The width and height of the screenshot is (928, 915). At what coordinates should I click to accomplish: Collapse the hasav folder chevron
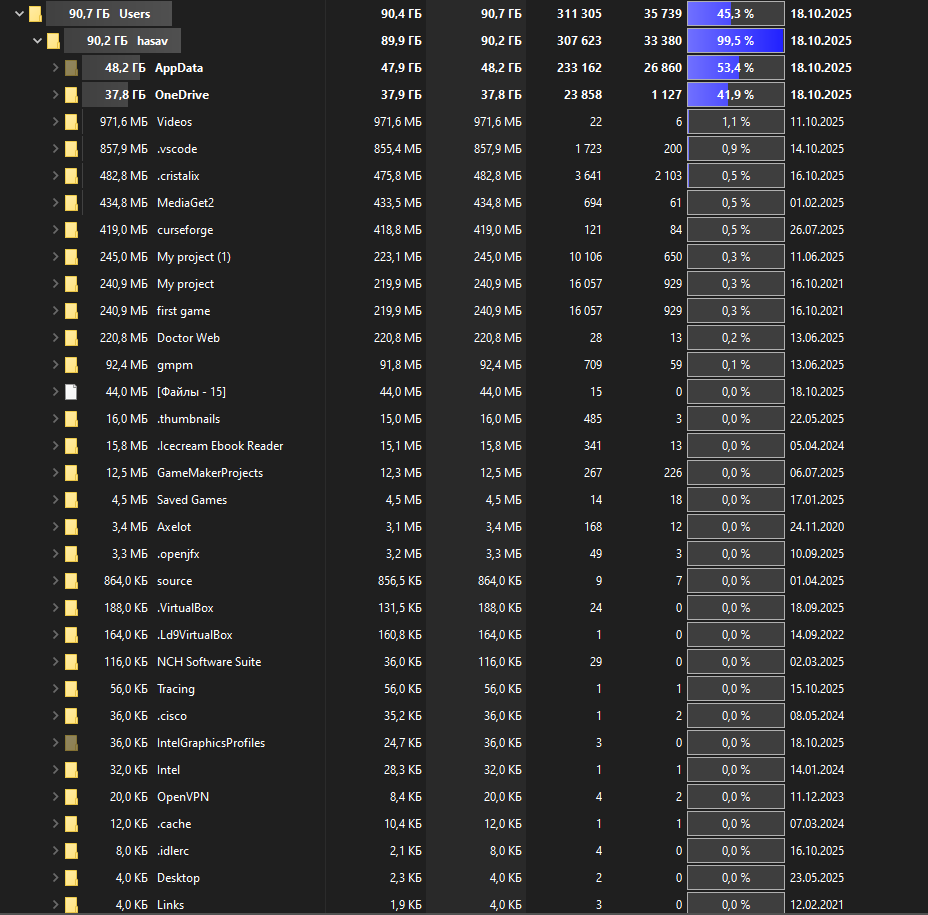38,41
